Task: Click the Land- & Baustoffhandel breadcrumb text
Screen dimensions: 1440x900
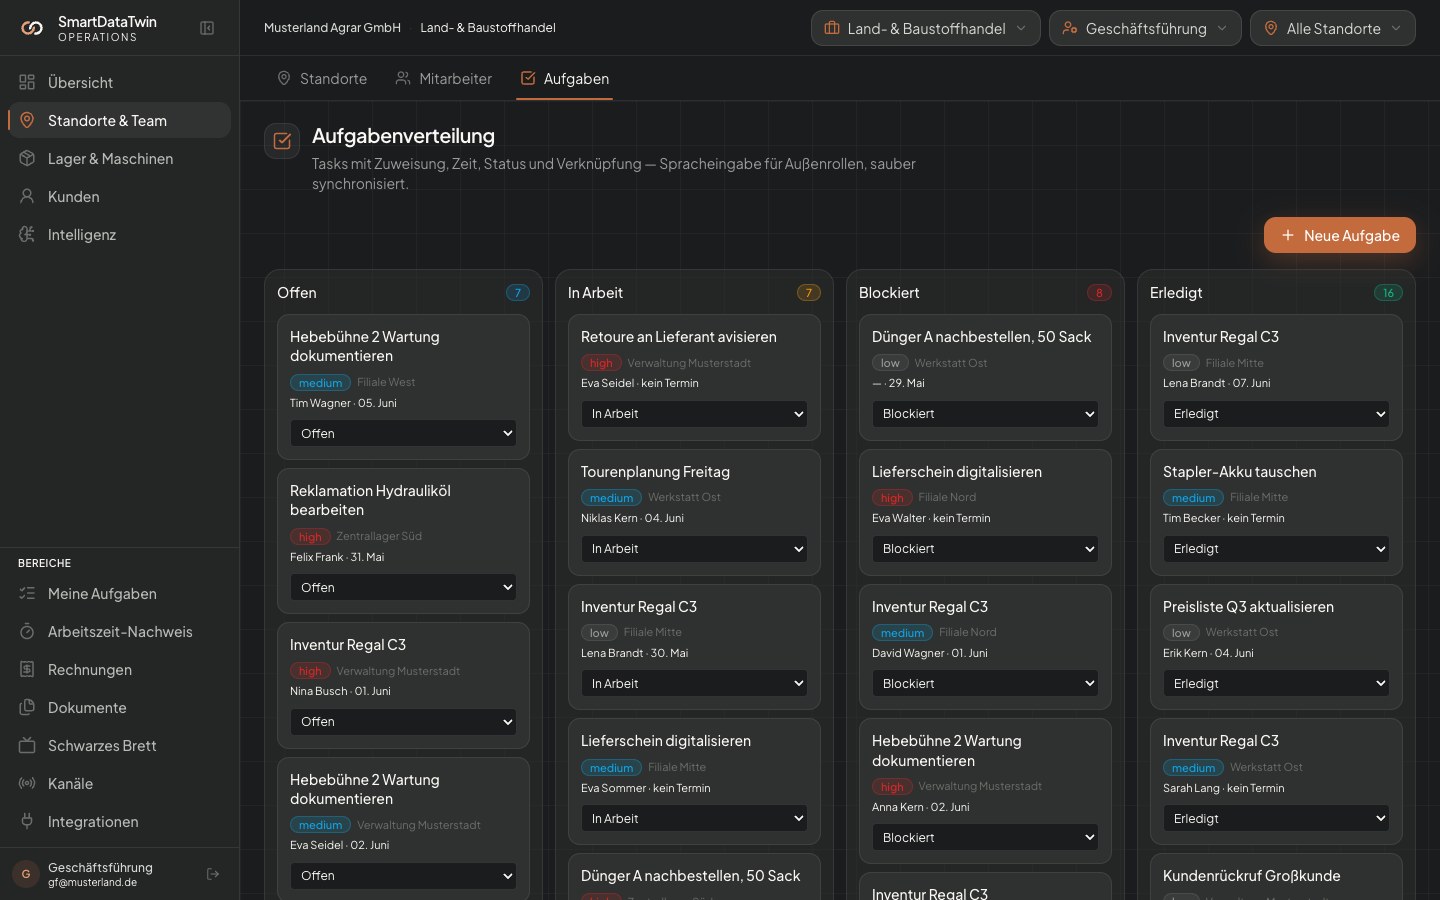Action: pos(488,28)
